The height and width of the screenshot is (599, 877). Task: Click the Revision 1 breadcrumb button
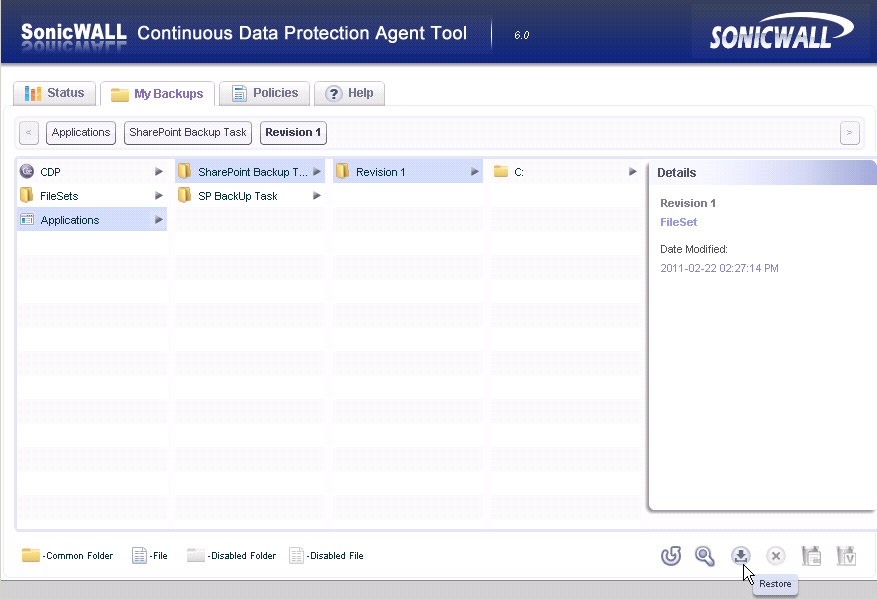pyautogui.click(x=293, y=133)
